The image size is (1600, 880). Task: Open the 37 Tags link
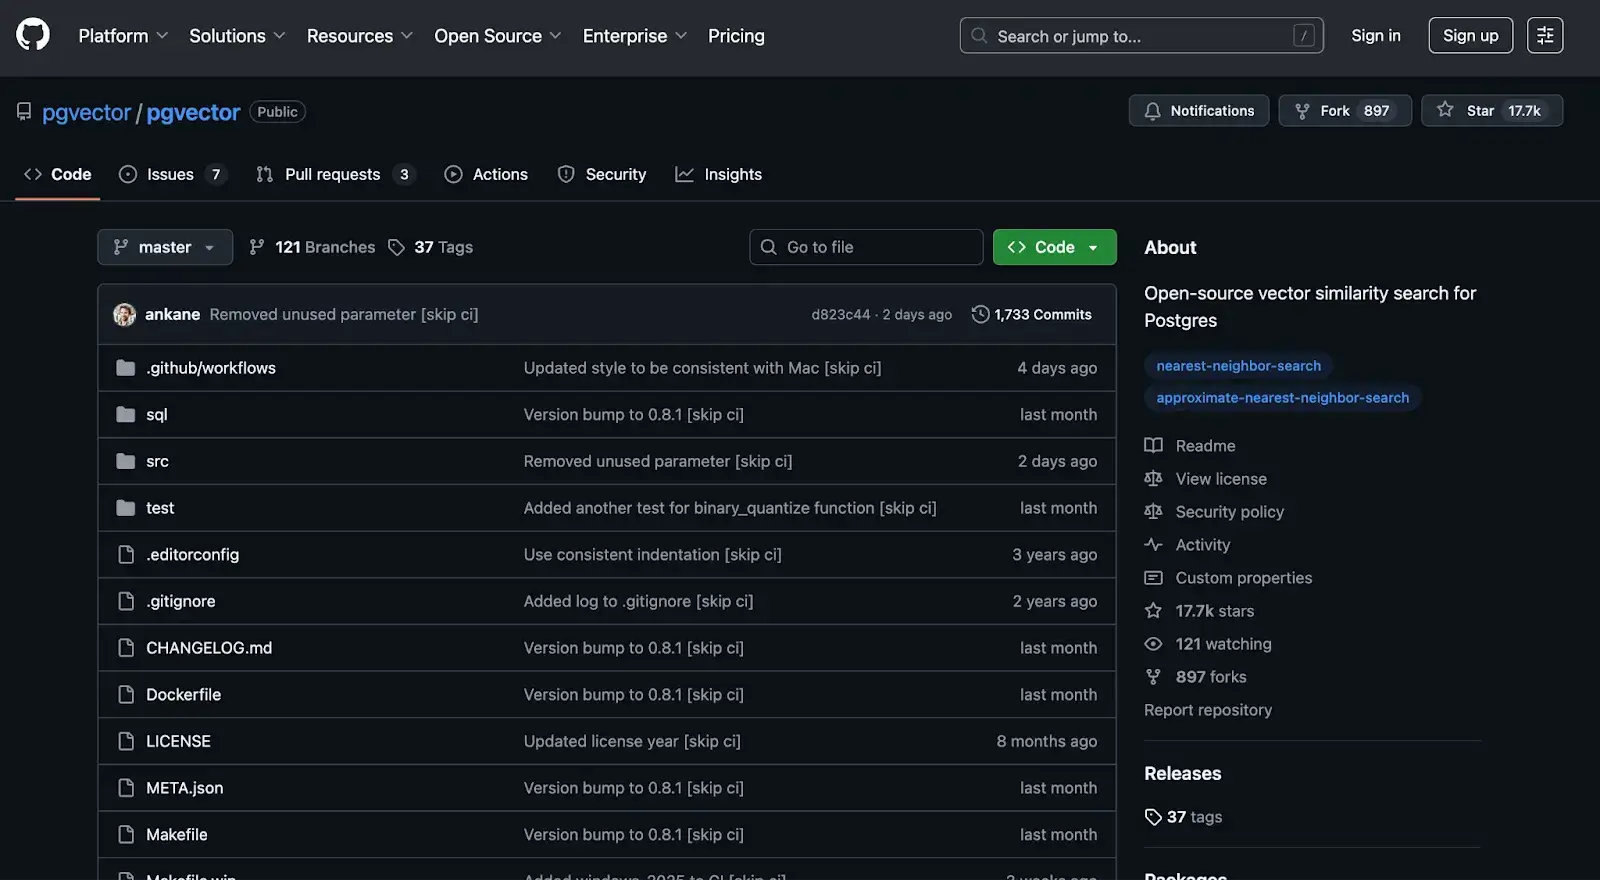pos(431,247)
